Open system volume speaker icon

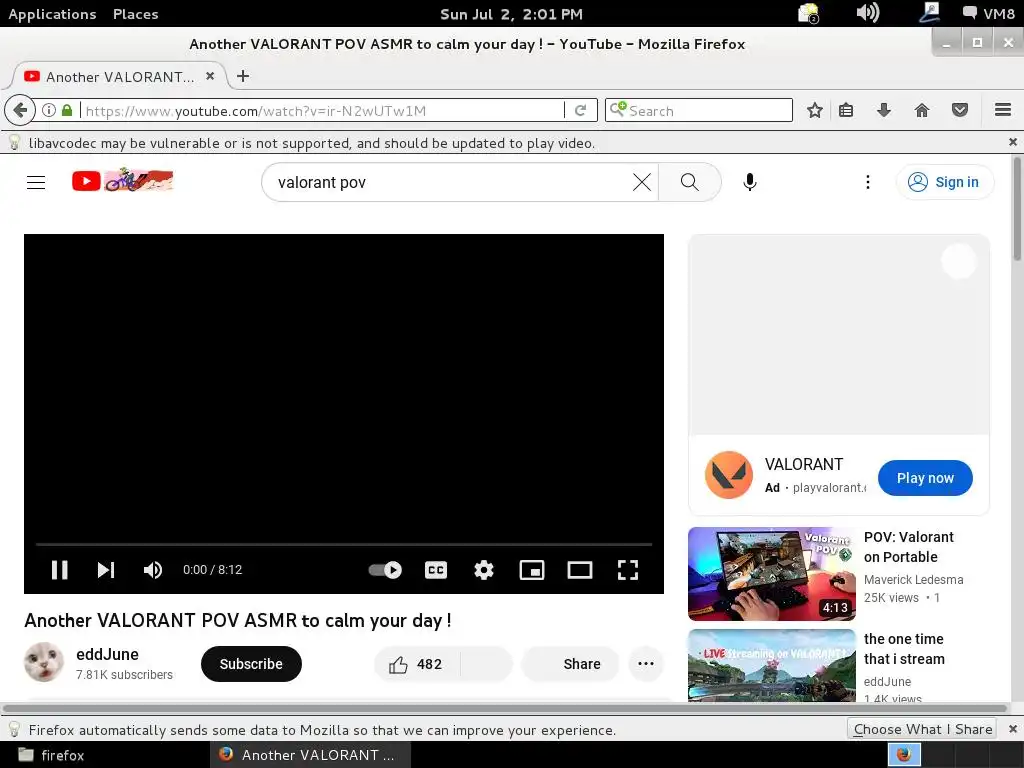pyautogui.click(x=868, y=13)
